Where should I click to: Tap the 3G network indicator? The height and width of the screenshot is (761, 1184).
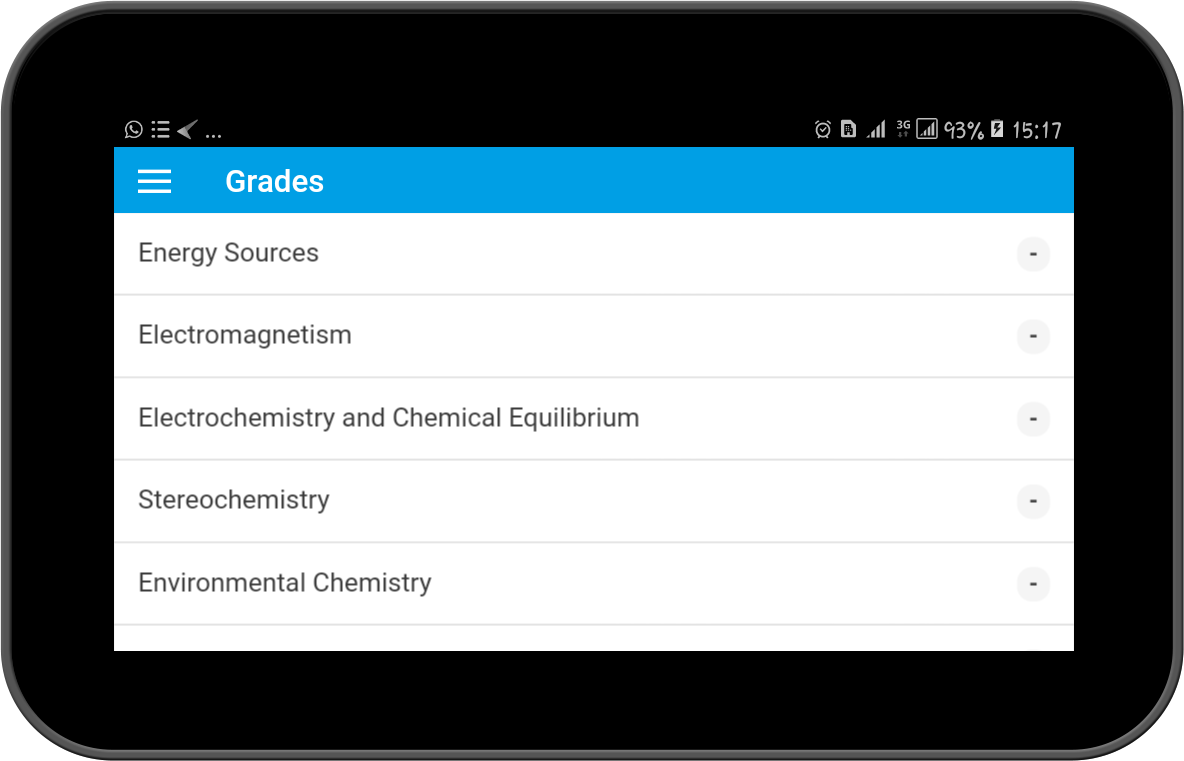[903, 129]
